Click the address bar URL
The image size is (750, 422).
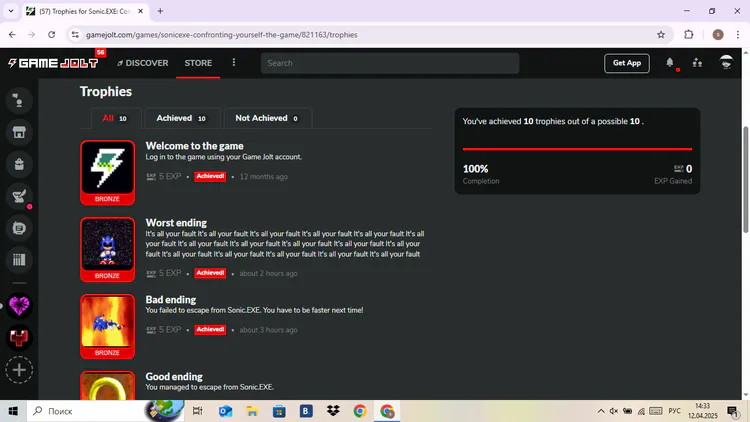(x=221, y=35)
